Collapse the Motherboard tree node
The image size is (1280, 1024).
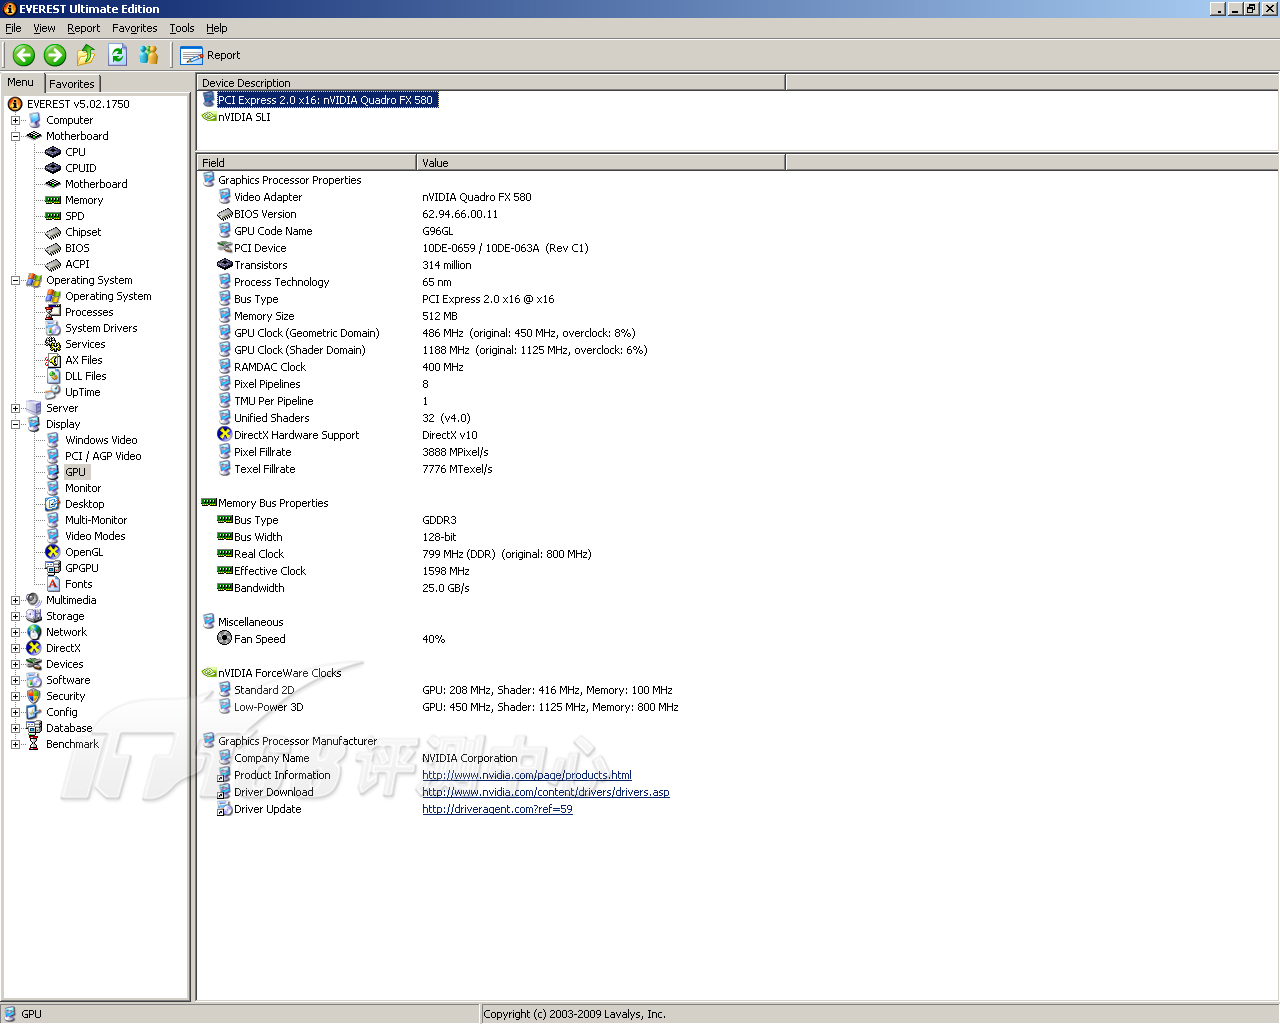(x=16, y=136)
